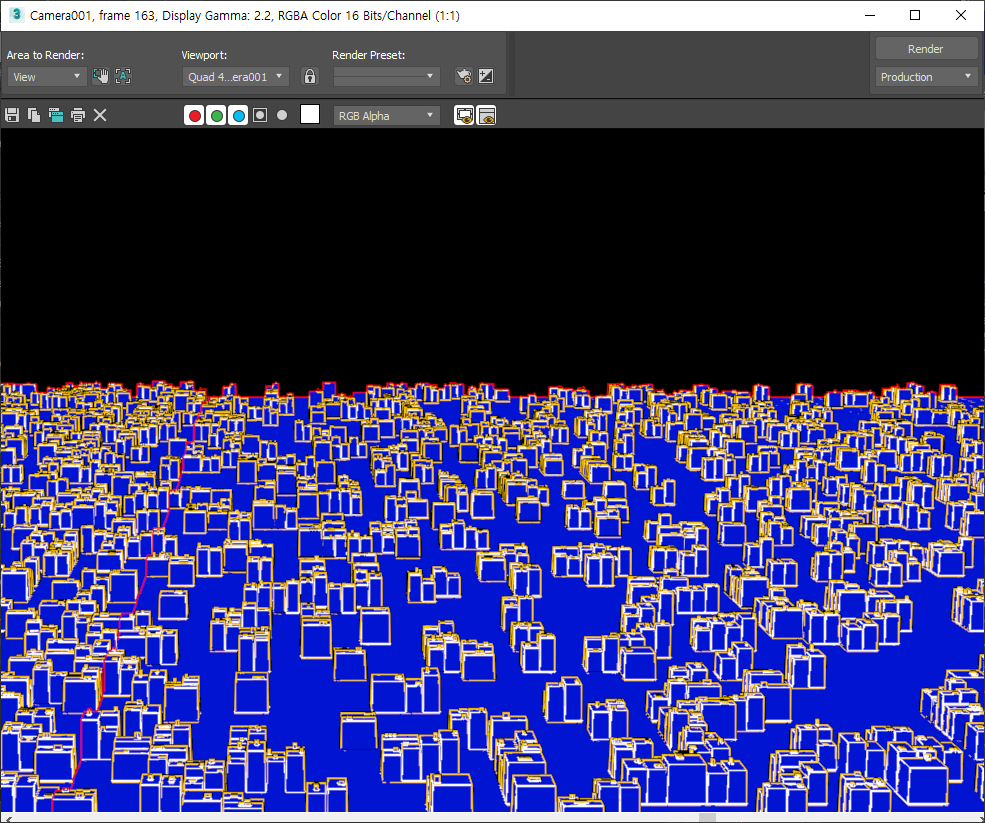The width and height of the screenshot is (985, 823).
Task: Open the Area to Render View dropdown
Action: [47, 77]
